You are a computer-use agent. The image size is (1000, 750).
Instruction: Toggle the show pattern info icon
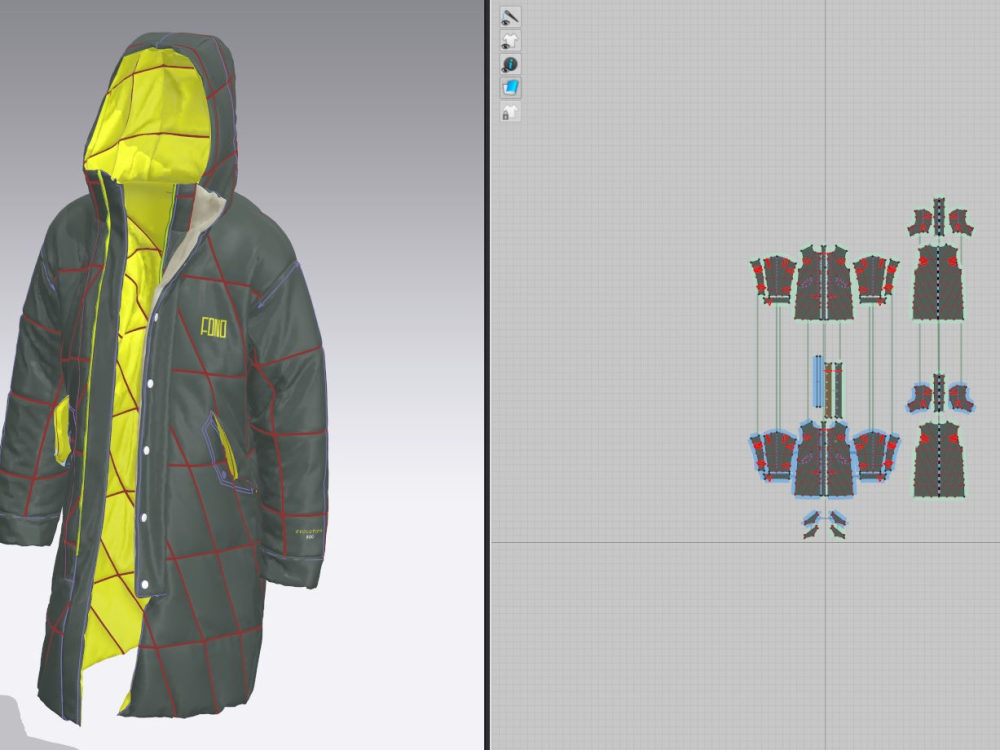click(510, 64)
